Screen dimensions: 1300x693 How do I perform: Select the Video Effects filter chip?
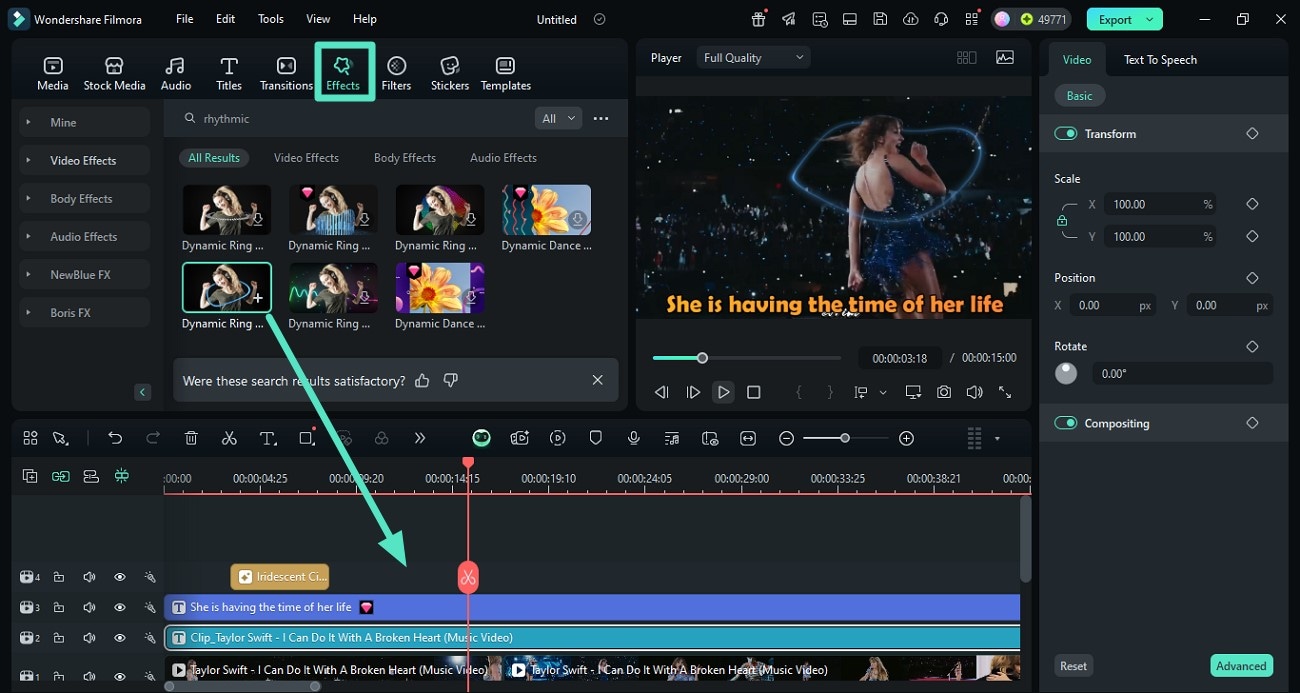(x=306, y=158)
